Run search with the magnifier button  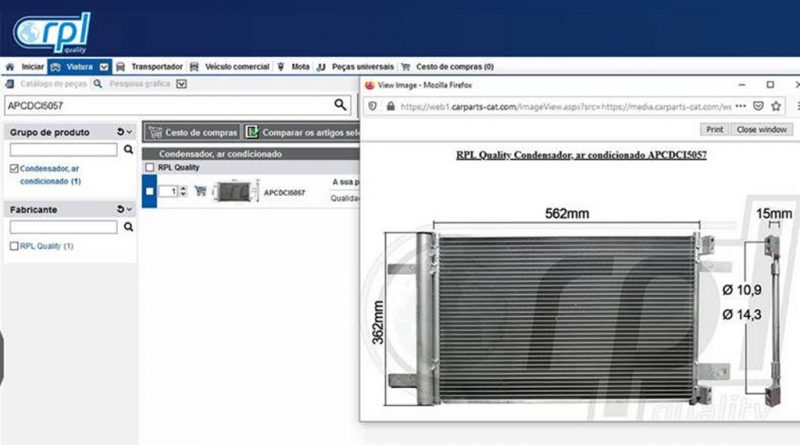pos(340,105)
